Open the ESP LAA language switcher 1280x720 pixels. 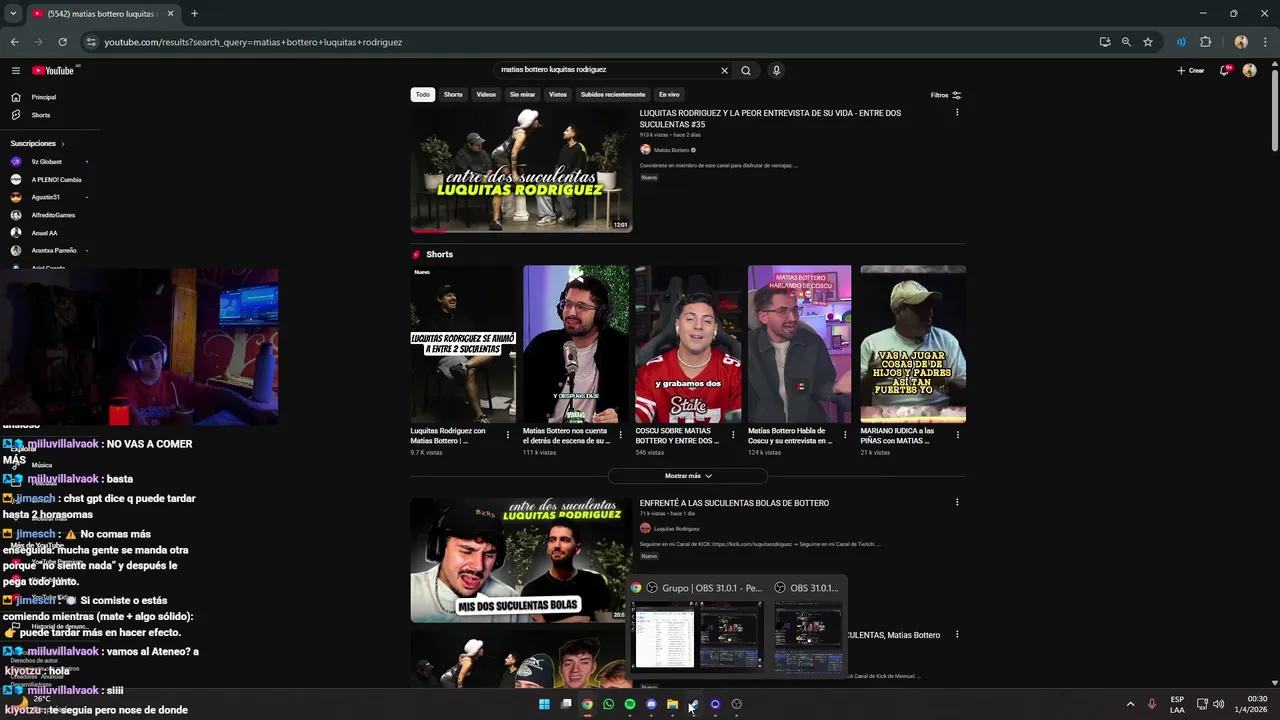1177,704
